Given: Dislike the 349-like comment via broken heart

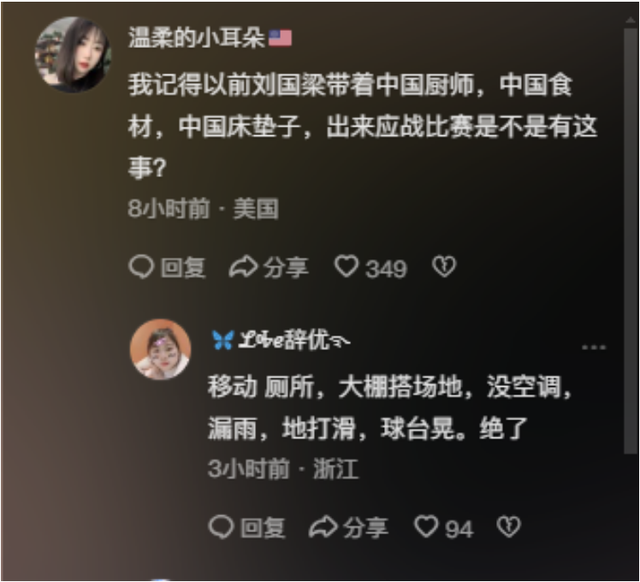Looking at the screenshot, I should tap(444, 267).
